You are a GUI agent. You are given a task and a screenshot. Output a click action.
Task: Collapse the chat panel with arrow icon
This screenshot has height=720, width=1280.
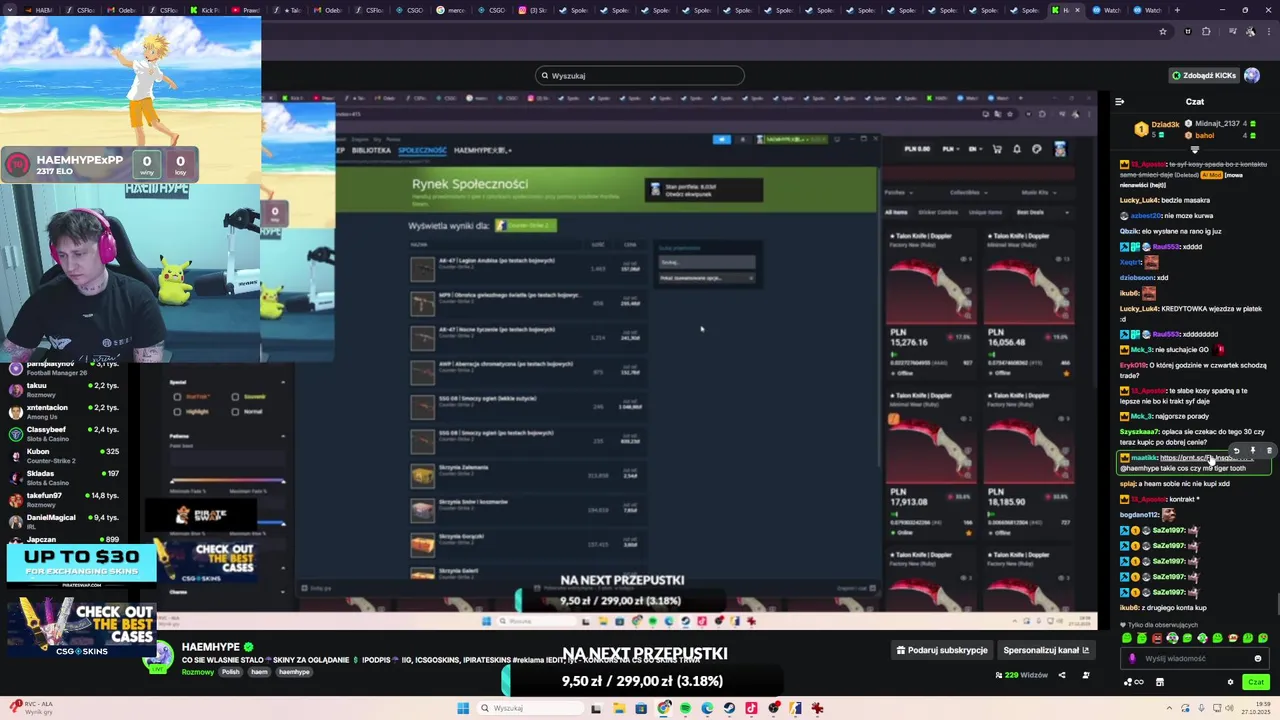pos(1119,101)
